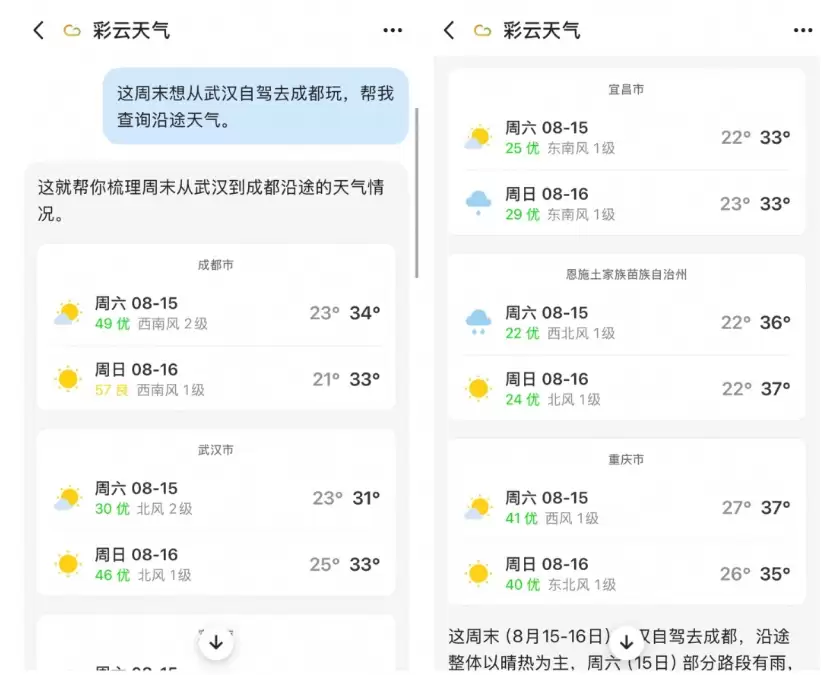Click 周日 08-16 in 武汉市 card
821x675 pixels.
(x=136, y=555)
